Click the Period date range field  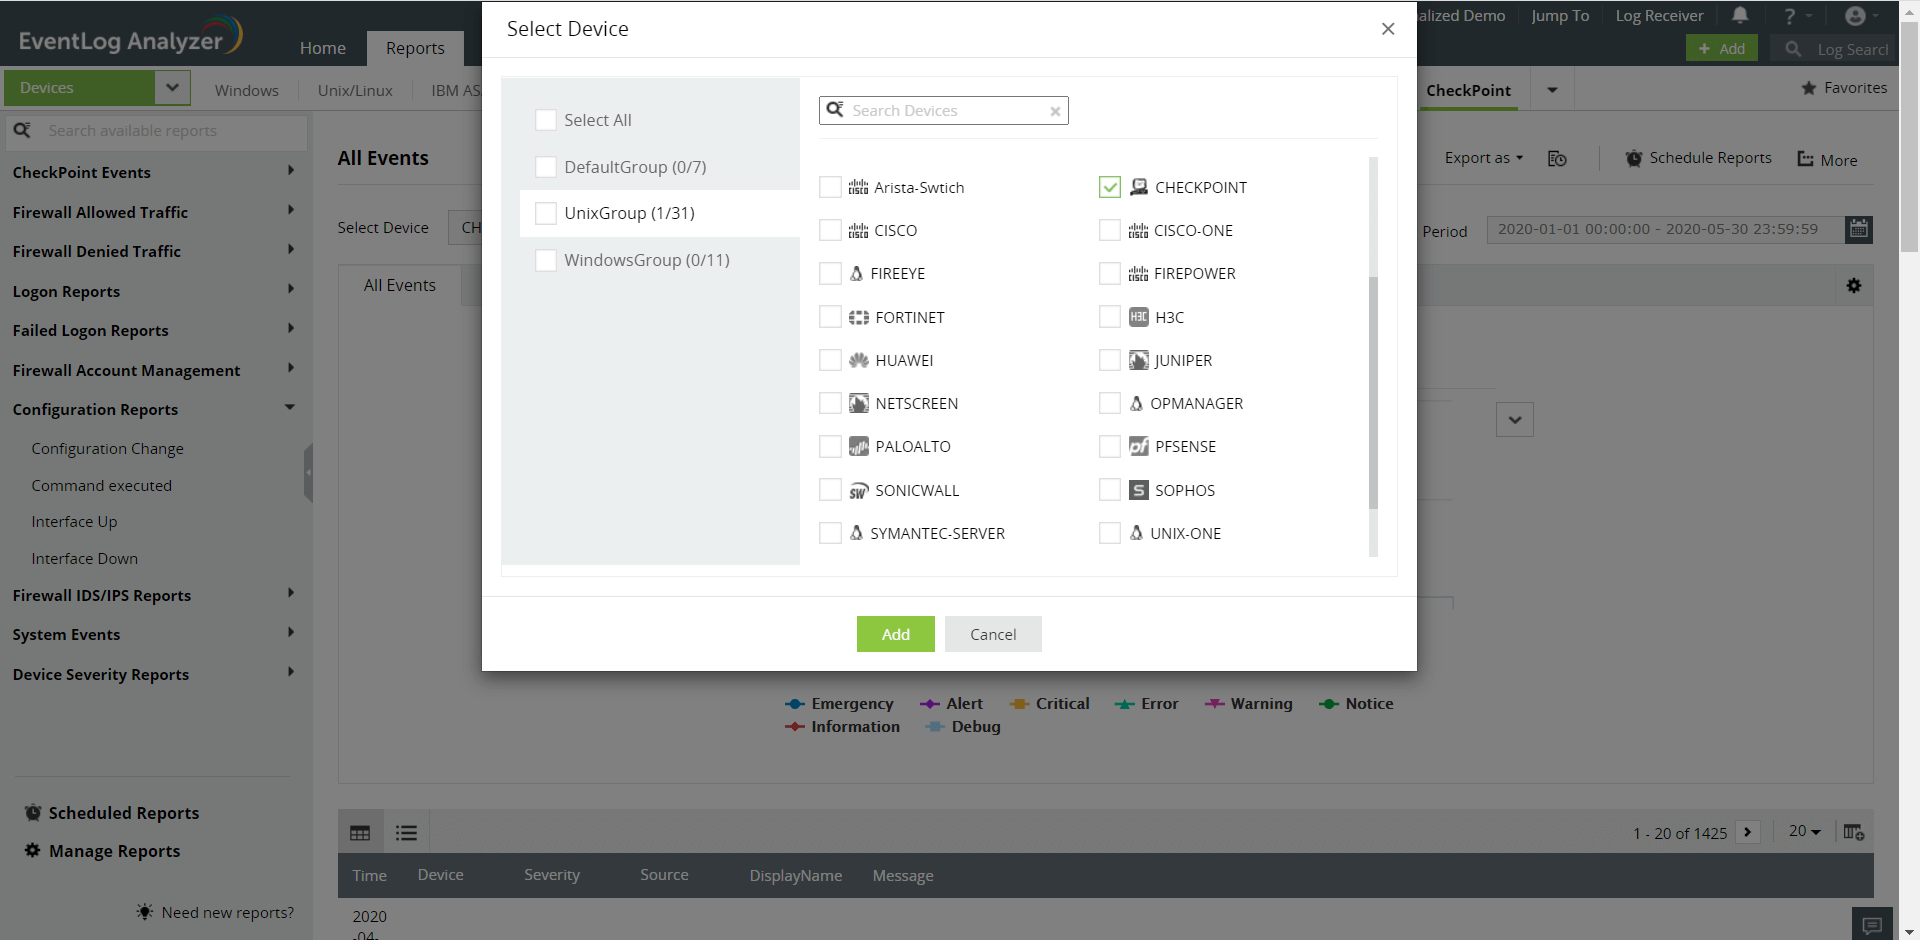pyautogui.click(x=1665, y=229)
